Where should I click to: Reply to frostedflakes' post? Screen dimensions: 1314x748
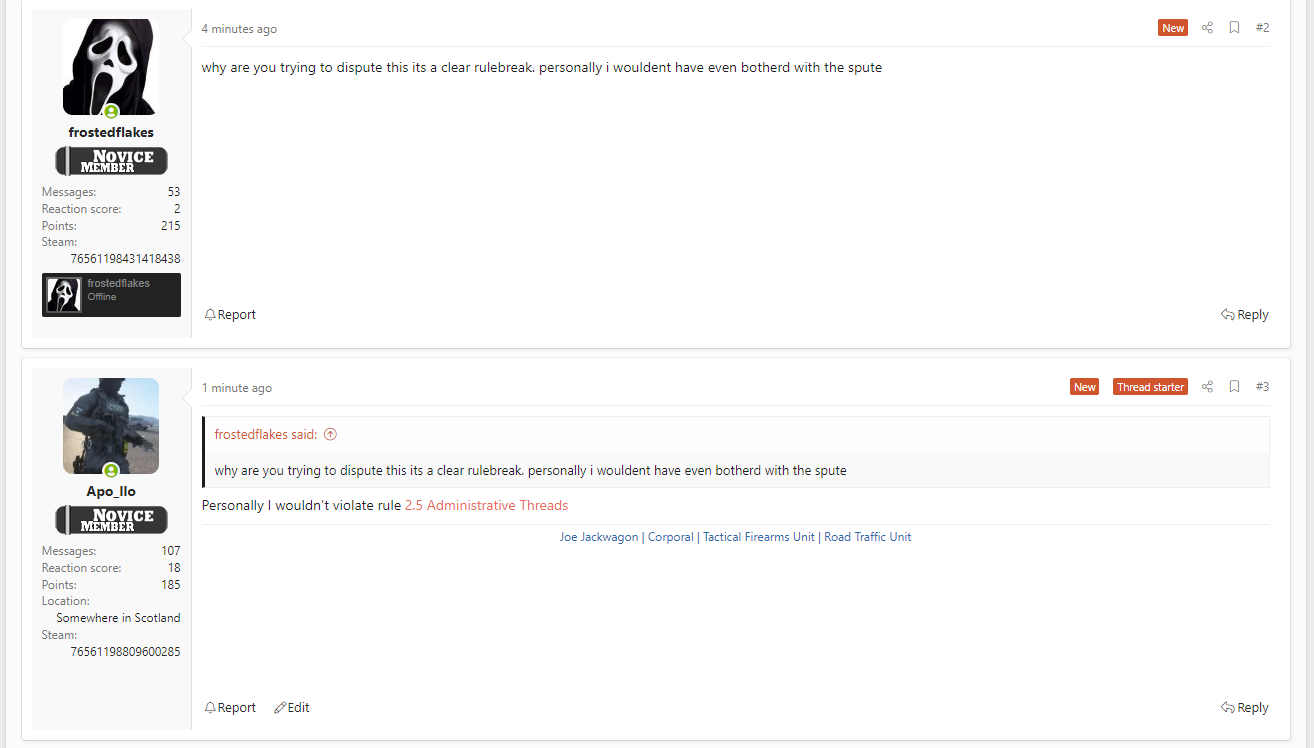1245,315
